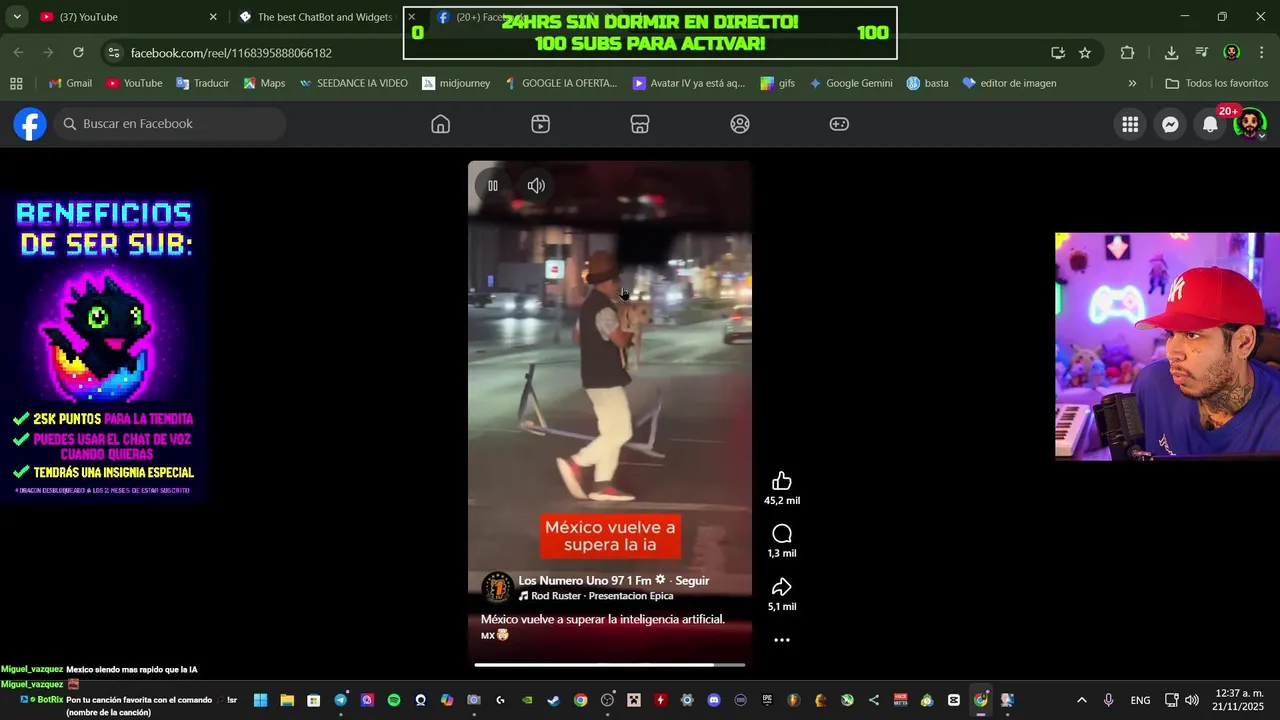Open Chrome three-dot menu
Image resolution: width=1280 pixels, height=720 pixels.
1261,53
